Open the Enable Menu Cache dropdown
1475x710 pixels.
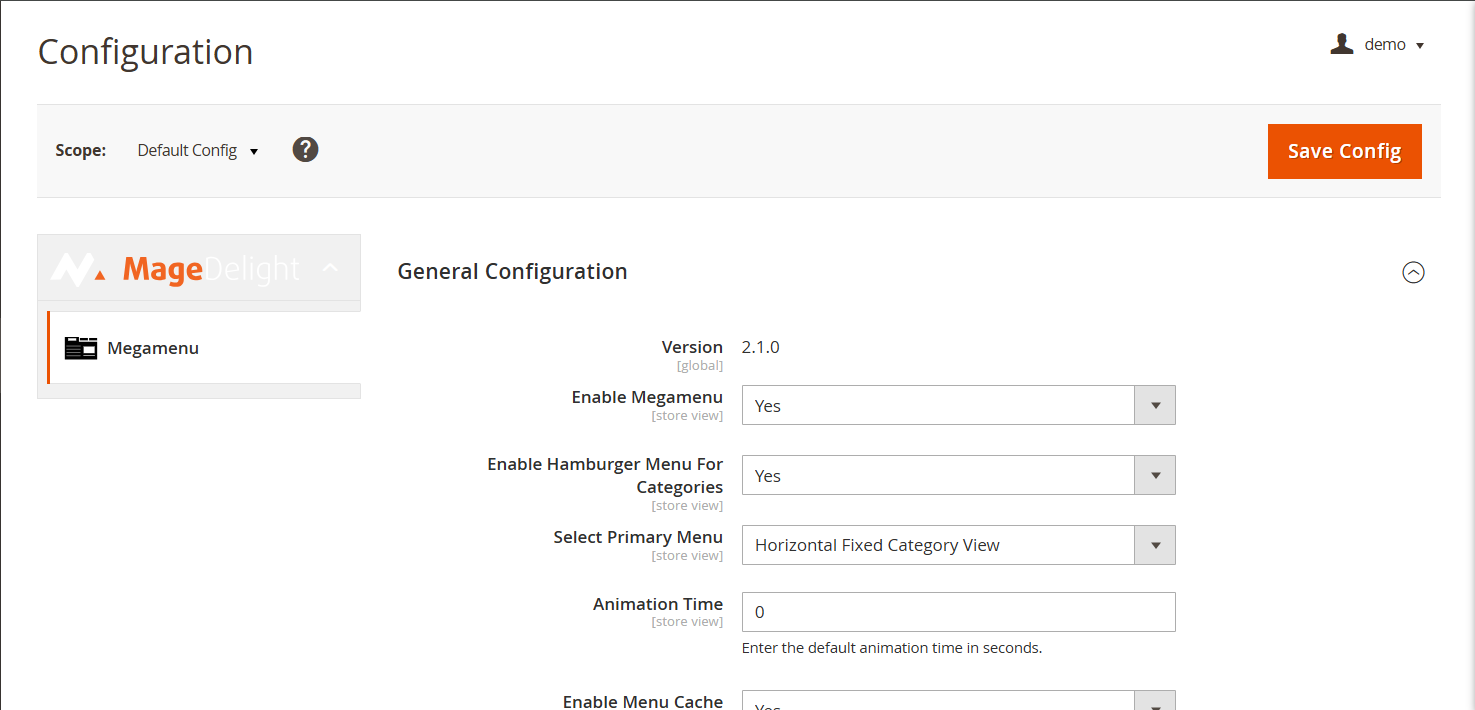click(x=958, y=701)
